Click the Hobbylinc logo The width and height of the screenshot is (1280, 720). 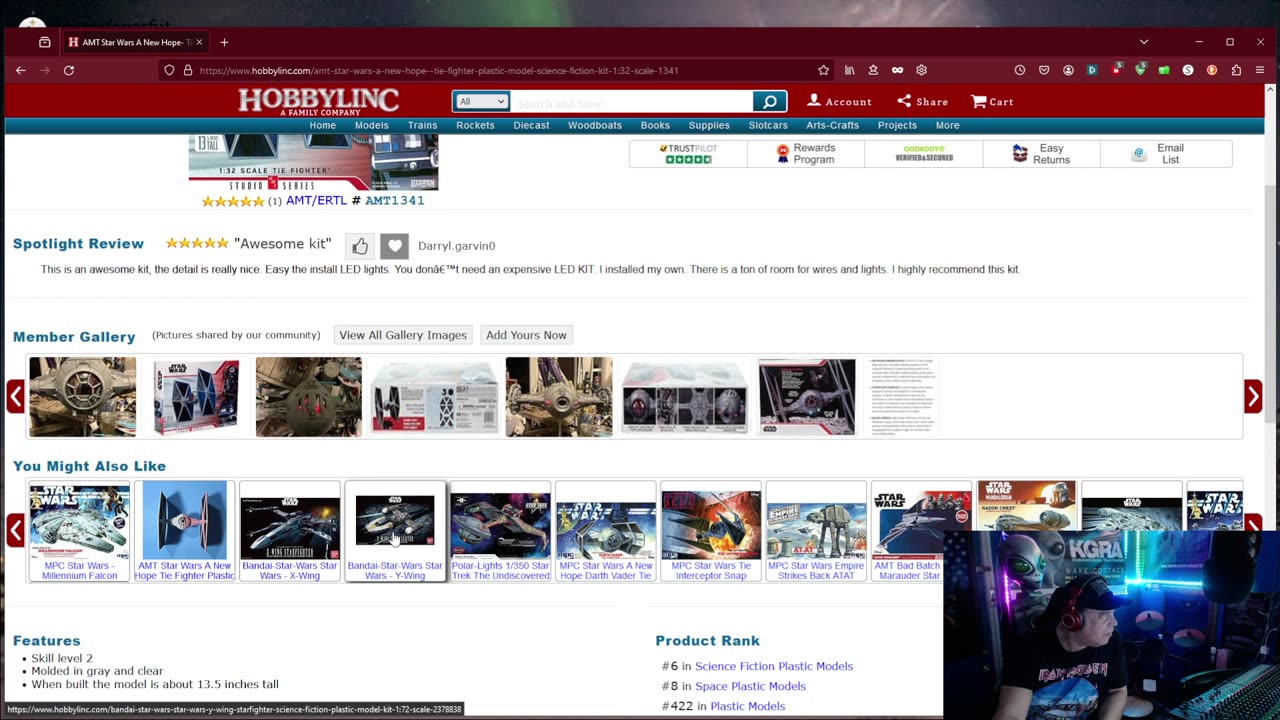click(319, 102)
